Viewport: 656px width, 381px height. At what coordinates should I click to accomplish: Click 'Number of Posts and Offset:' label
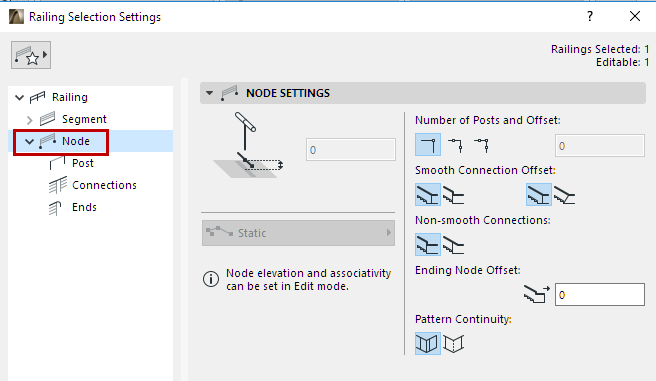488,120
